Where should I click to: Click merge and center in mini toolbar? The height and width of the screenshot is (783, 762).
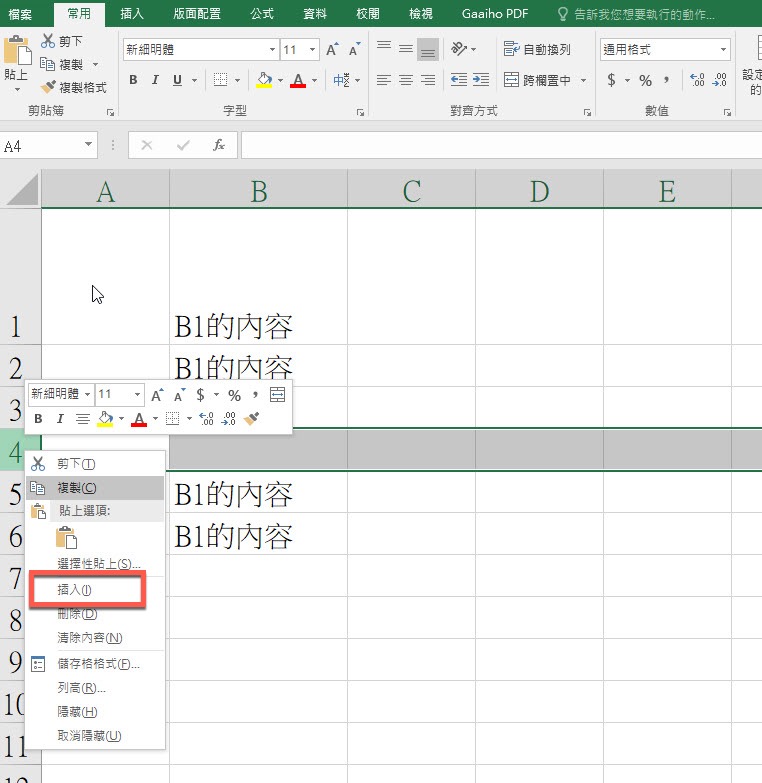[x=277, y=394]
